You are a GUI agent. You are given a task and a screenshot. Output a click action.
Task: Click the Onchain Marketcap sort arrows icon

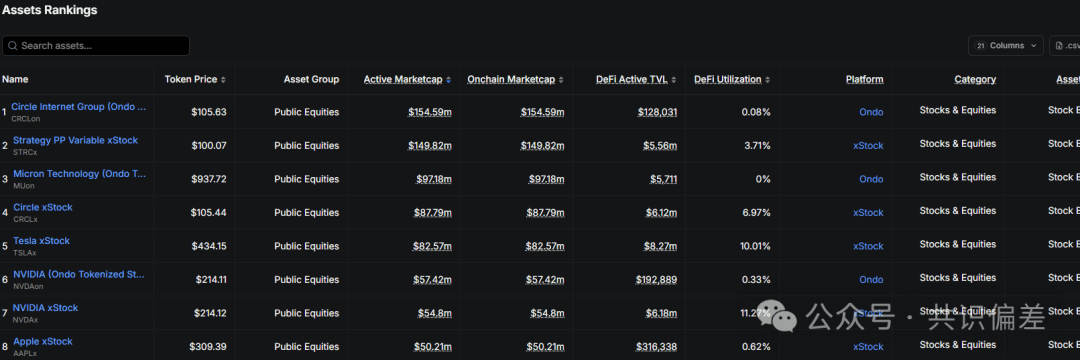point(561,80)
